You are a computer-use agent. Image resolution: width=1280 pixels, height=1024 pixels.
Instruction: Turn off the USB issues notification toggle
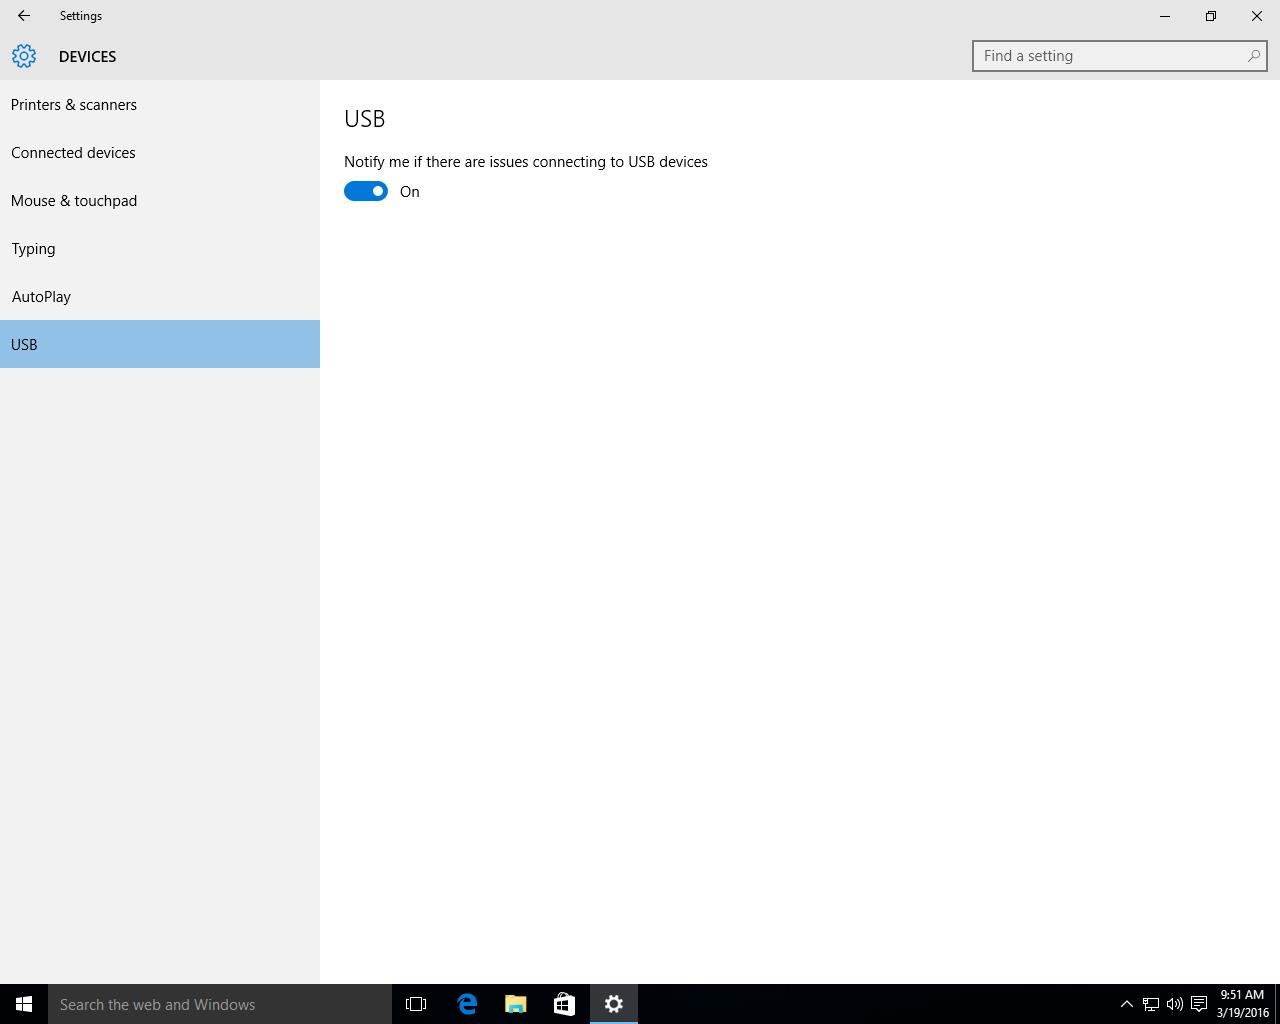pos(366,191)
